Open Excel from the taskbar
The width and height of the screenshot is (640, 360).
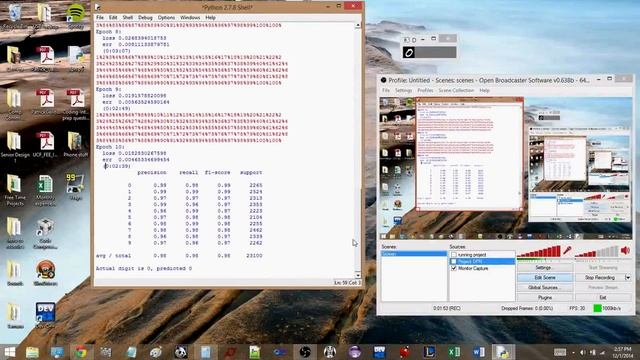click(x=453, y=352)
